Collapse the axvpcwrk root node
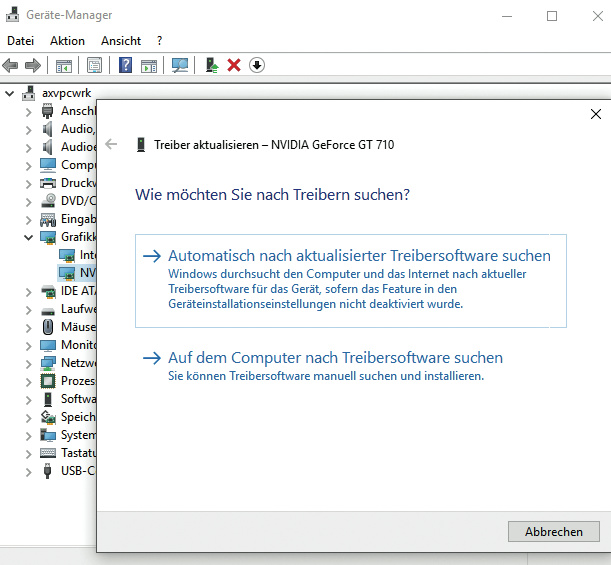This screenshot has height=565, width=611. click(x=11, y=93)
